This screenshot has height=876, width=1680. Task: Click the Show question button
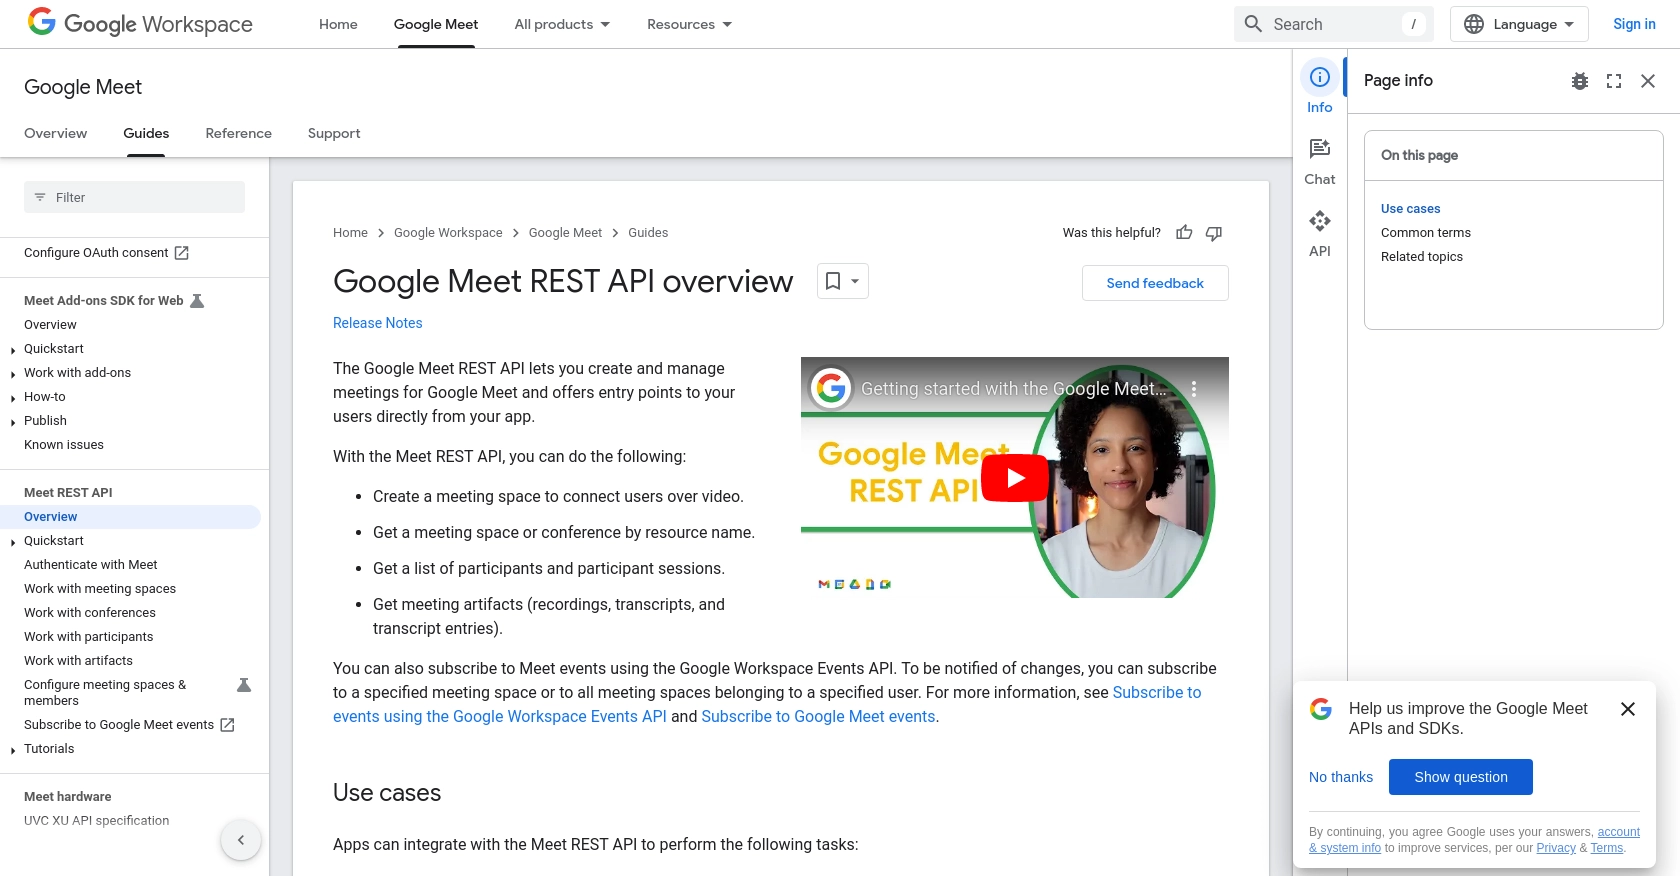[x=1461, y=777]
